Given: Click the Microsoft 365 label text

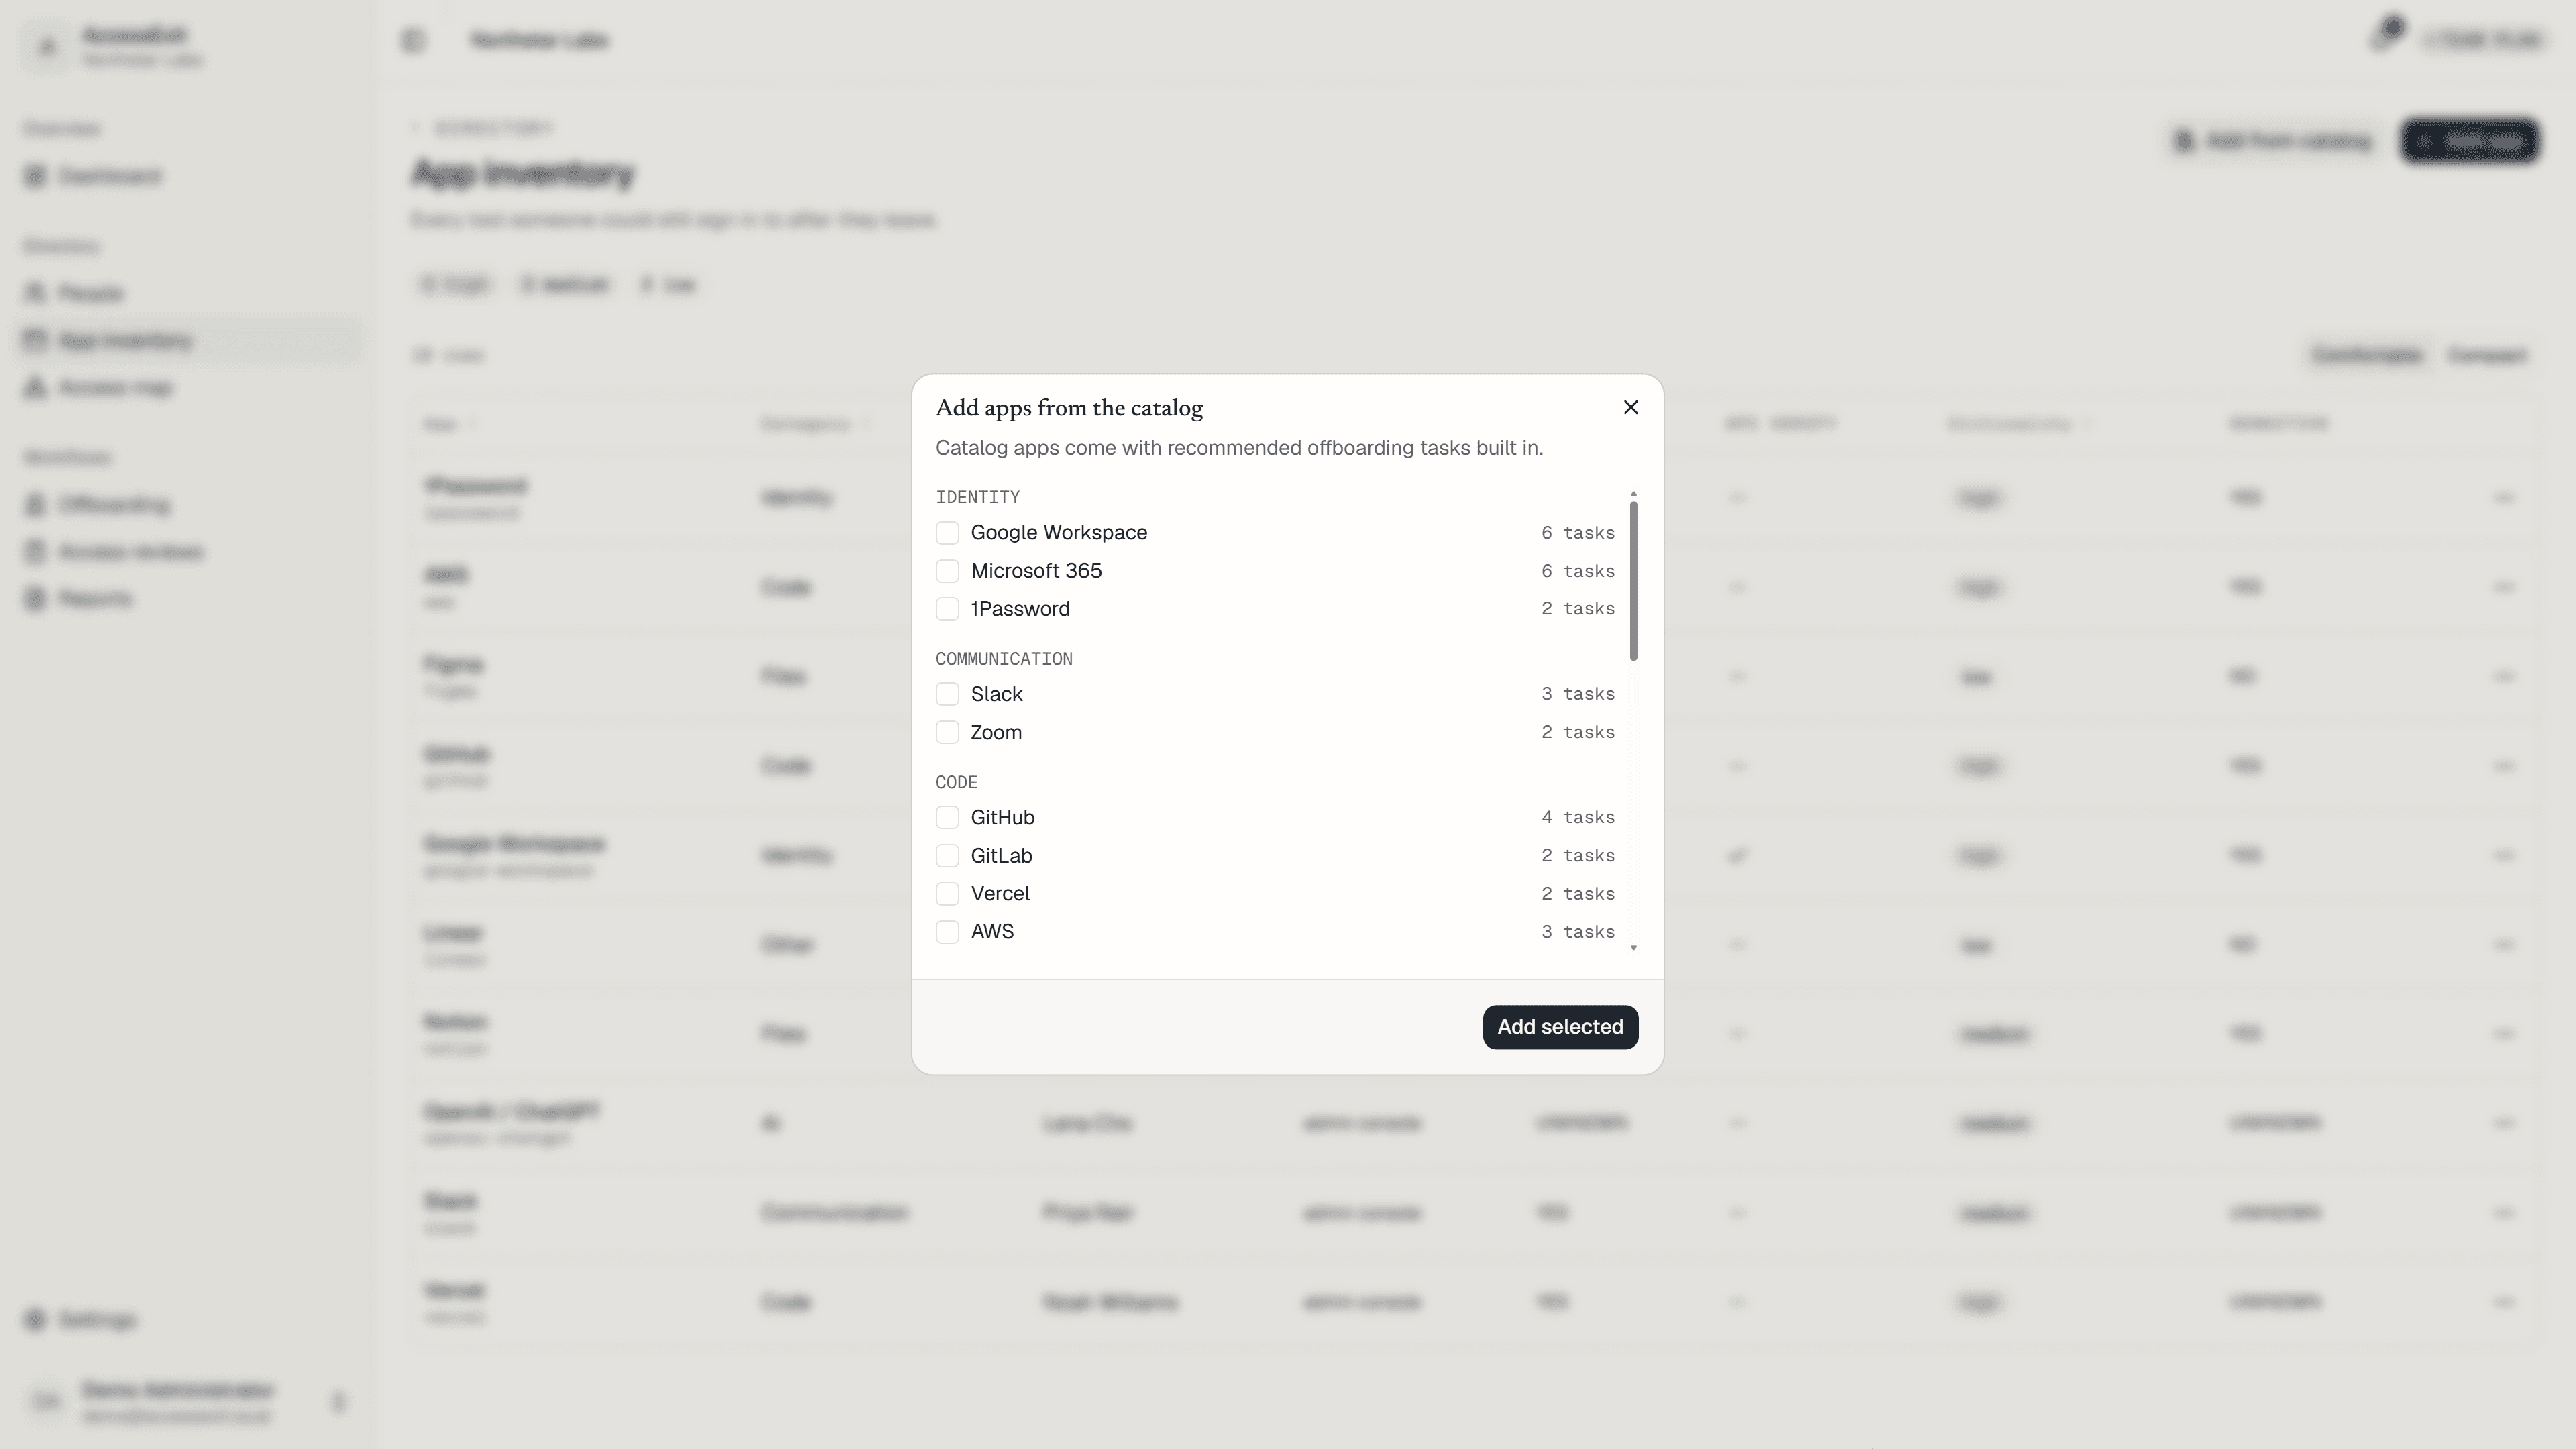Looking at the screenshot, I should tap(1036, 571).
